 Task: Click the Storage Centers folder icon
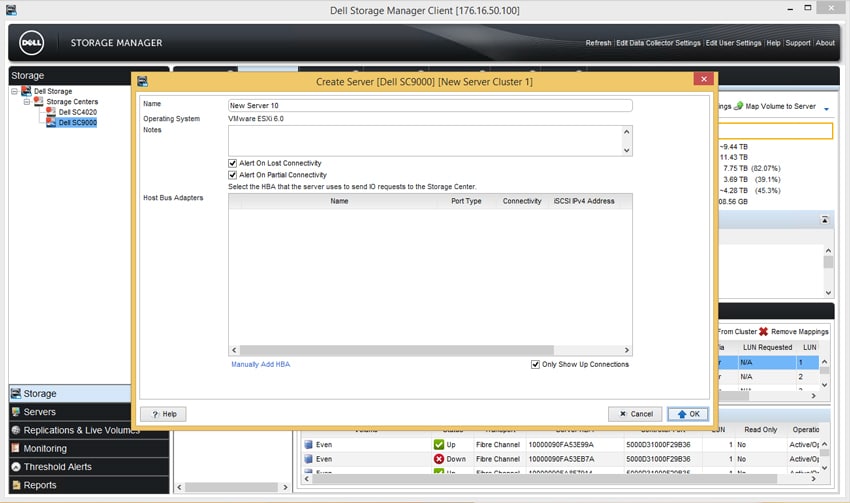pos(38,101)
